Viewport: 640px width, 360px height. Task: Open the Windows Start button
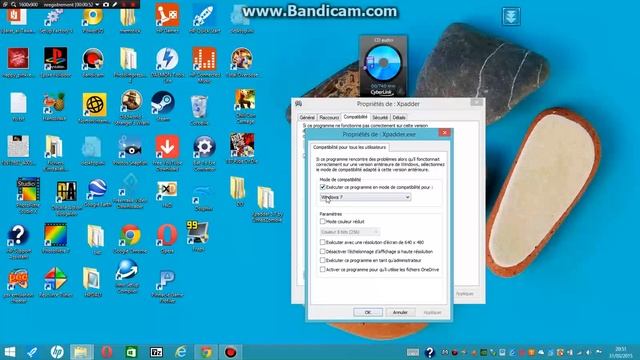(x=9, y=352)
